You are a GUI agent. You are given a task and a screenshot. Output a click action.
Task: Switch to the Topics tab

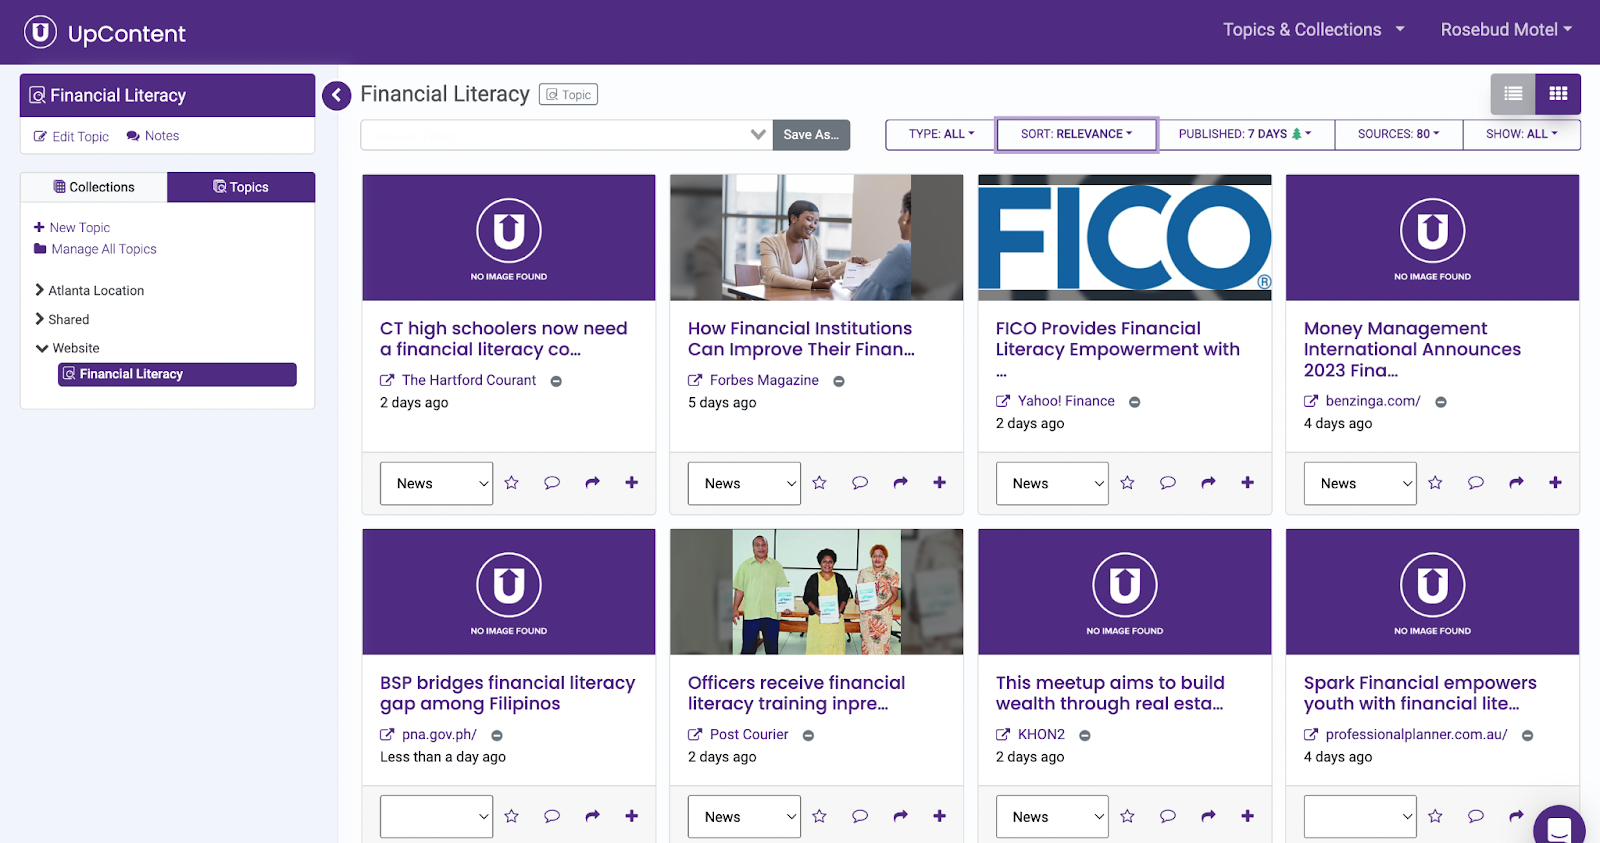click(241, 187)
